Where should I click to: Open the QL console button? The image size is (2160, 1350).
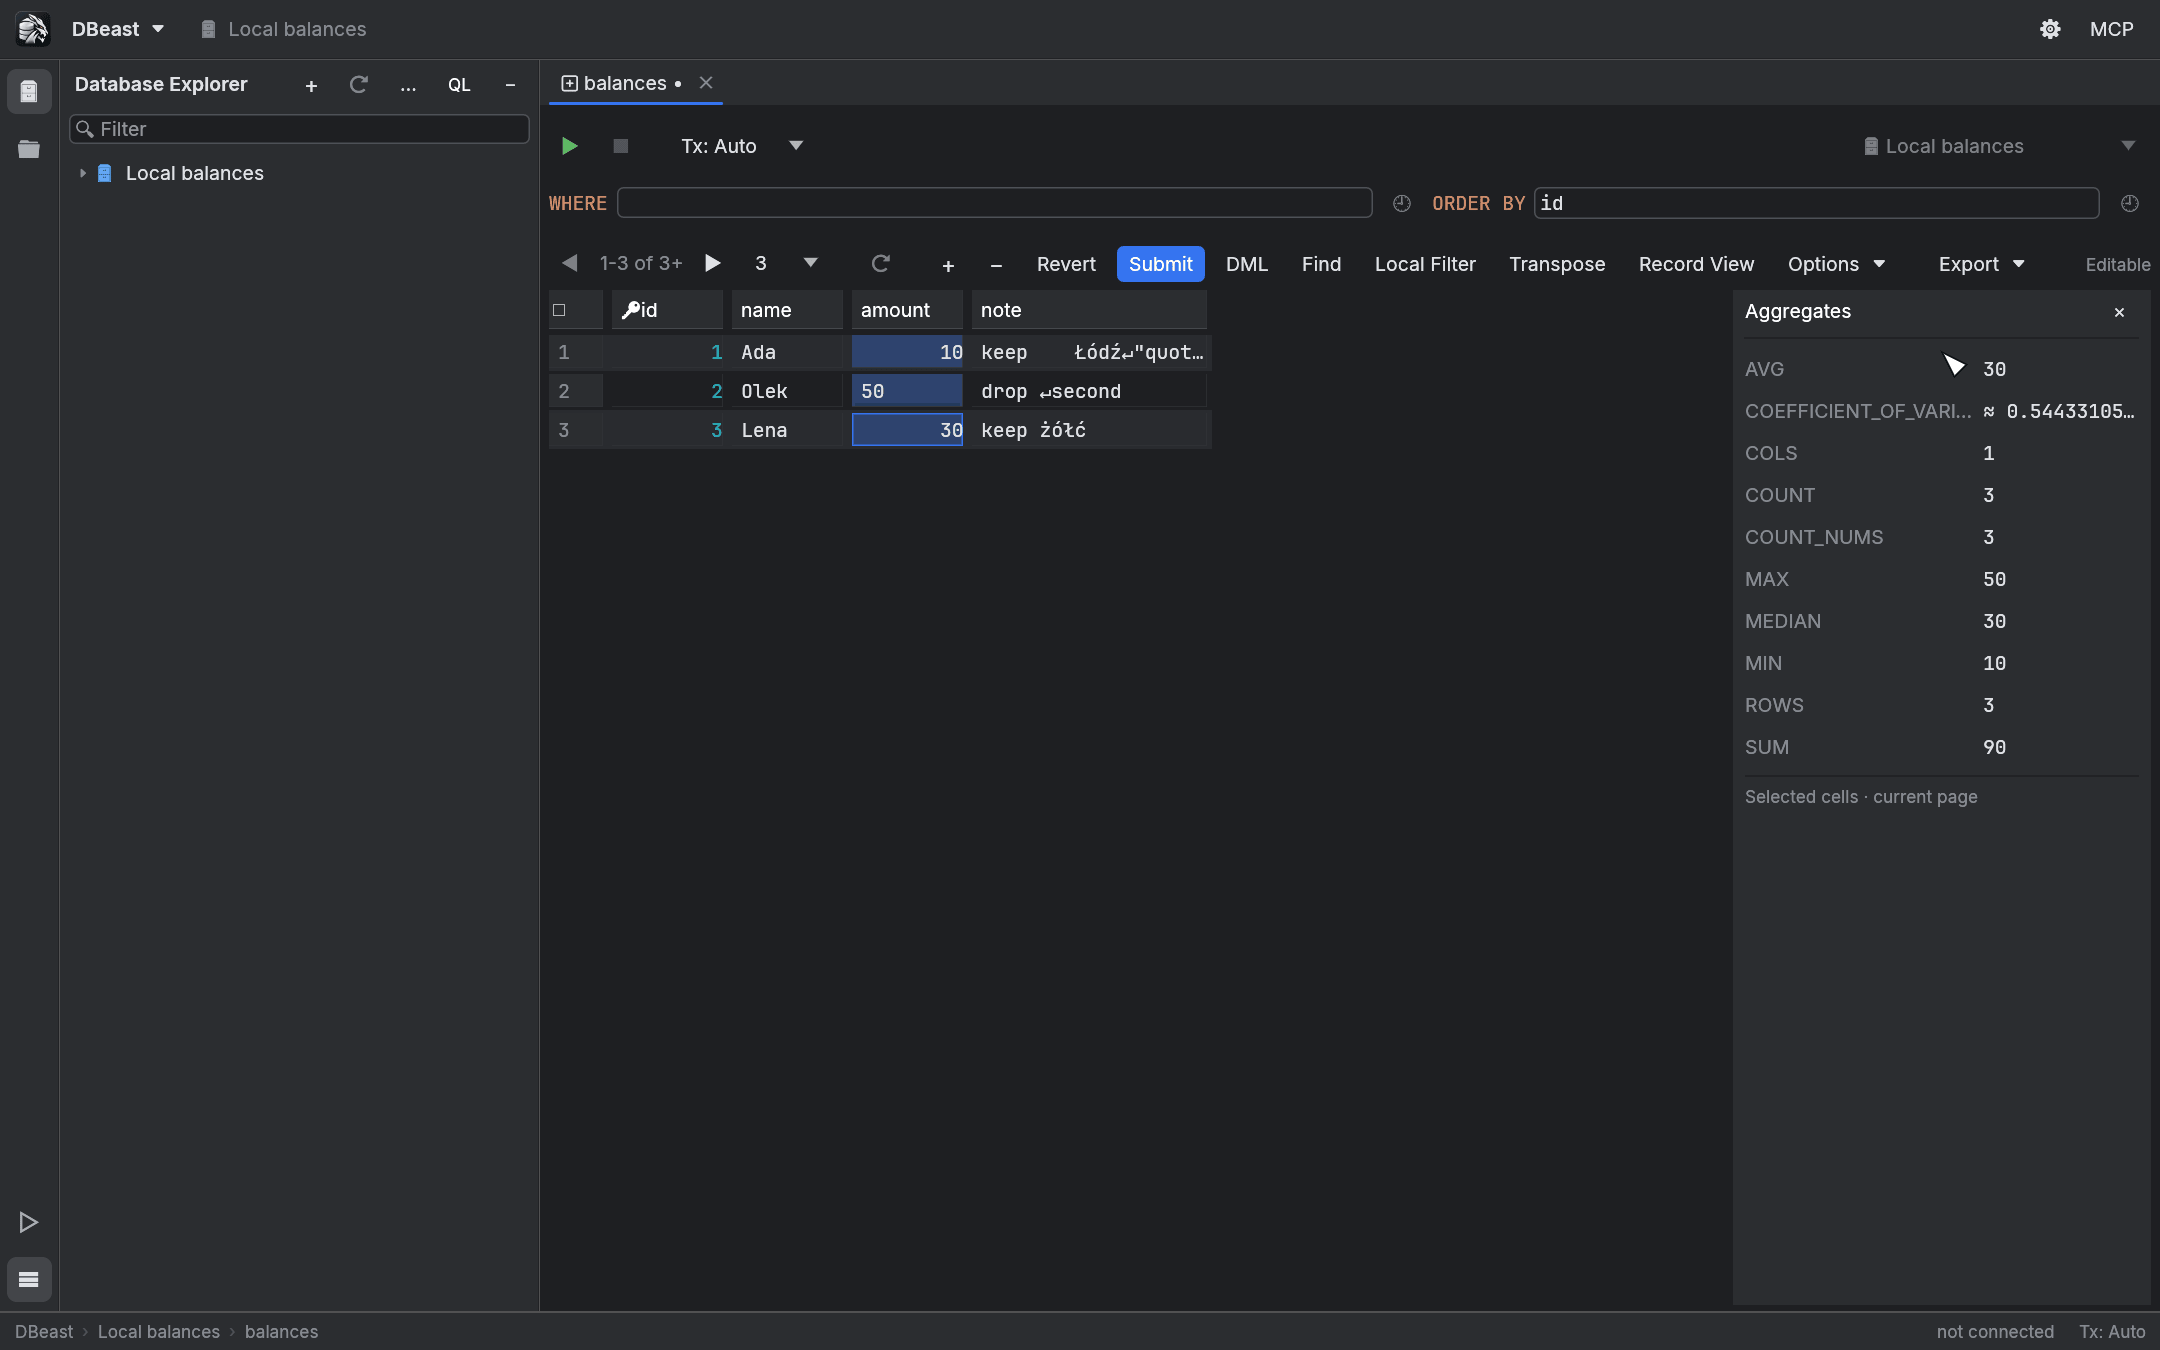[459, 85]
